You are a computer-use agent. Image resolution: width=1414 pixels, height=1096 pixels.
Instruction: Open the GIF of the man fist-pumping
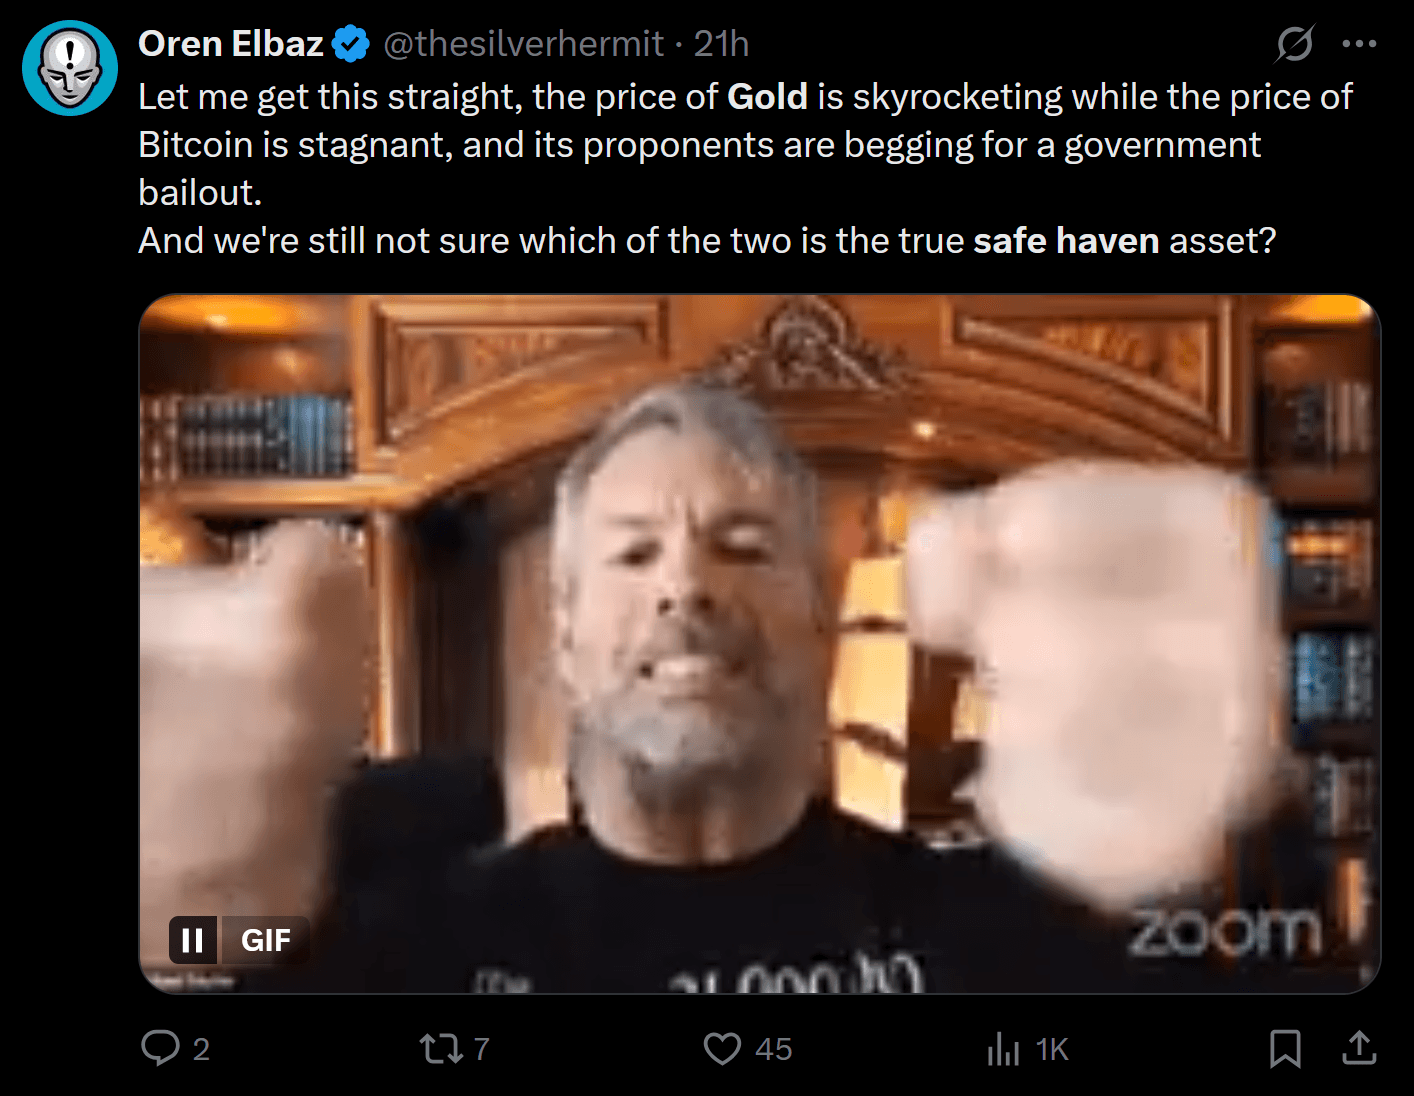coord(760,644)
